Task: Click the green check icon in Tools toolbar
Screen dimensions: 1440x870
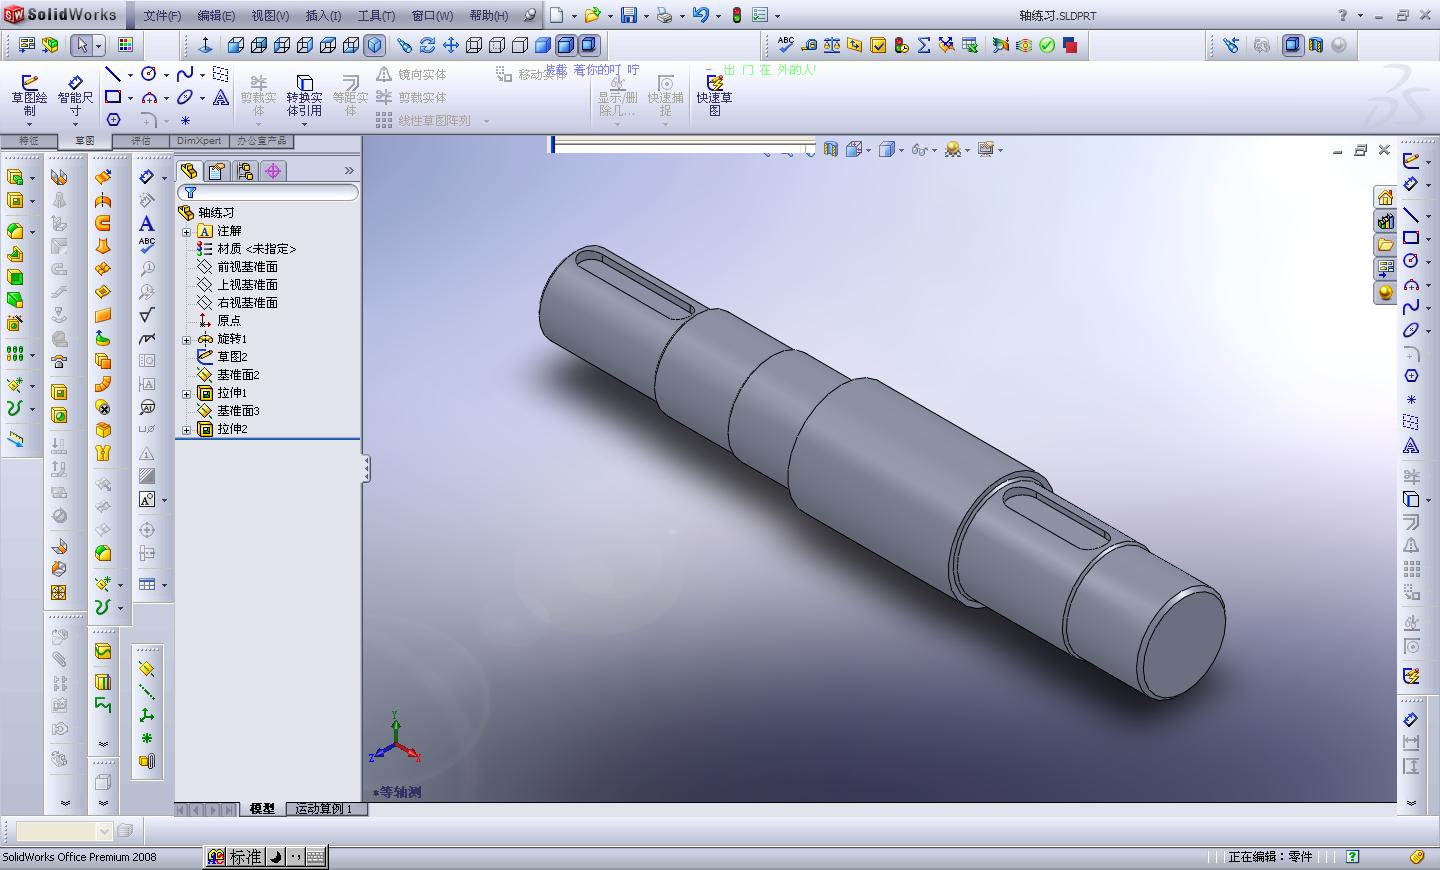Action: coord(1047,45)
